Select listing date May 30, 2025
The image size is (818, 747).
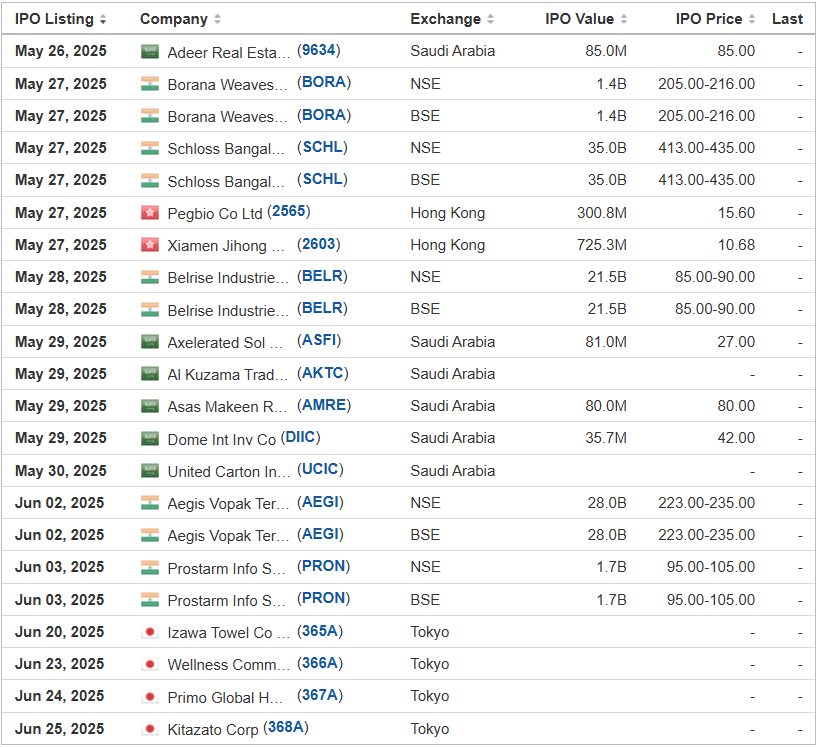pyautogui.click(x=61, y=471)
